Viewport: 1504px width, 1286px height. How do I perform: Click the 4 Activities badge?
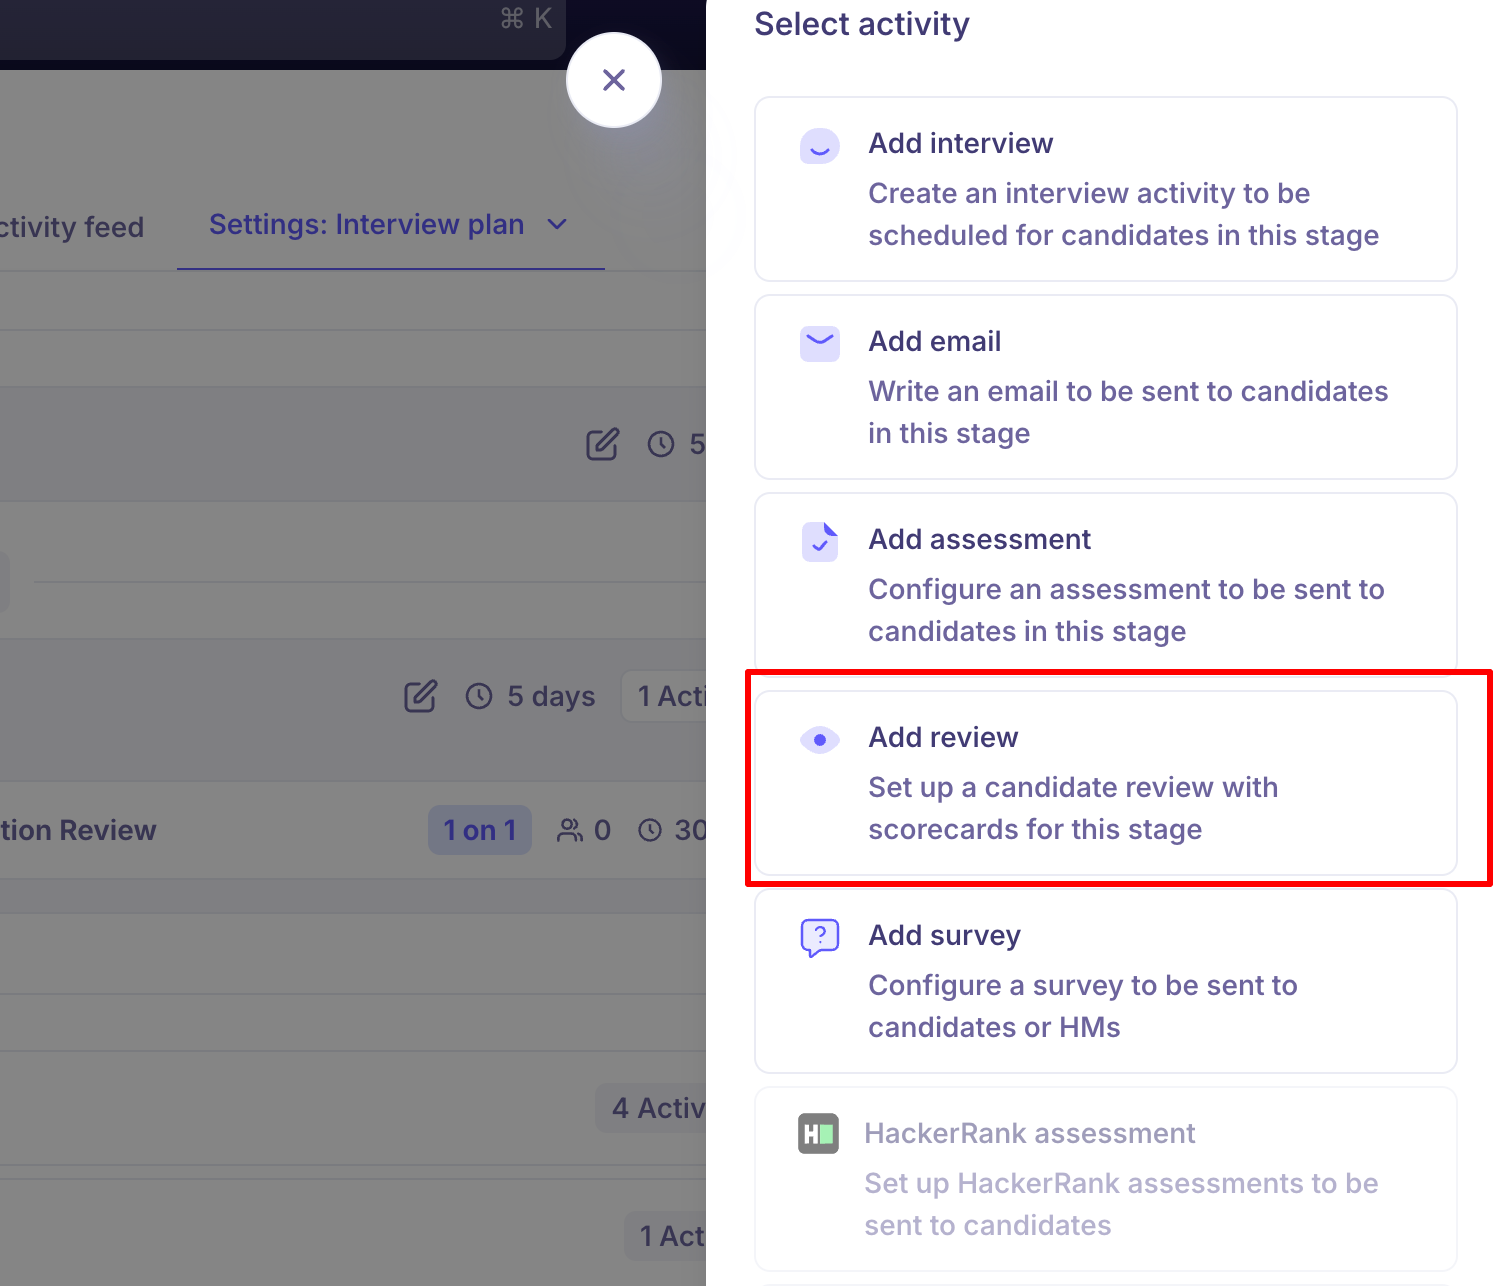[x=655, y=1108]
